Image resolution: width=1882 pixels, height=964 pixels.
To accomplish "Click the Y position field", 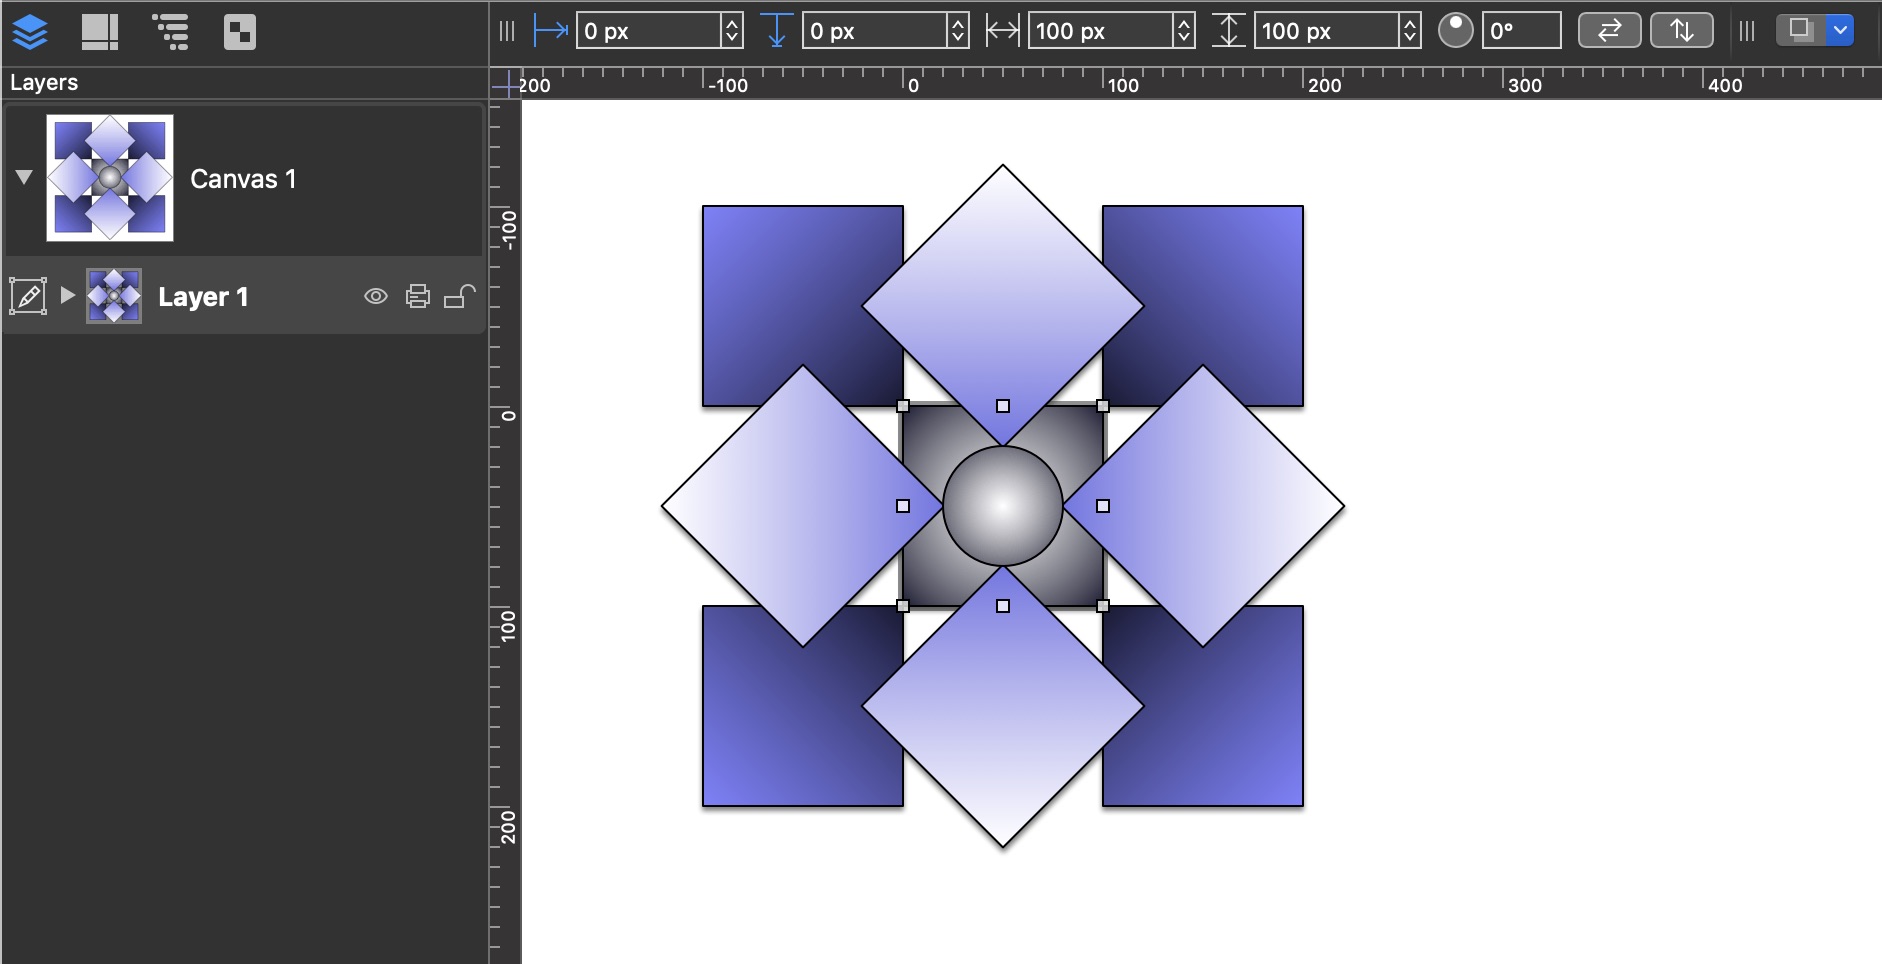I will click(874, 31).
